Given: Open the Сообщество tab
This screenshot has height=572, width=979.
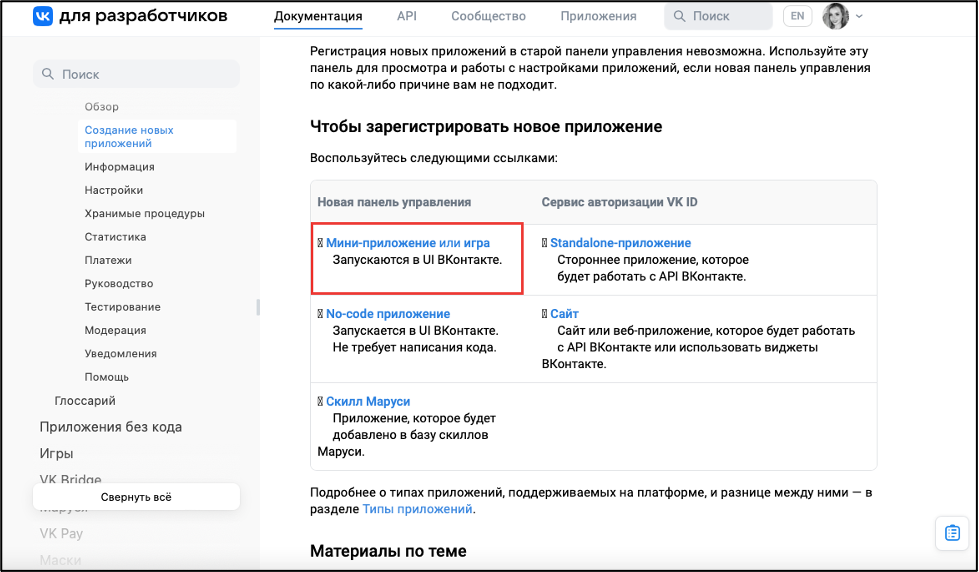Looking at the screenshot, I should coord(488,16).
